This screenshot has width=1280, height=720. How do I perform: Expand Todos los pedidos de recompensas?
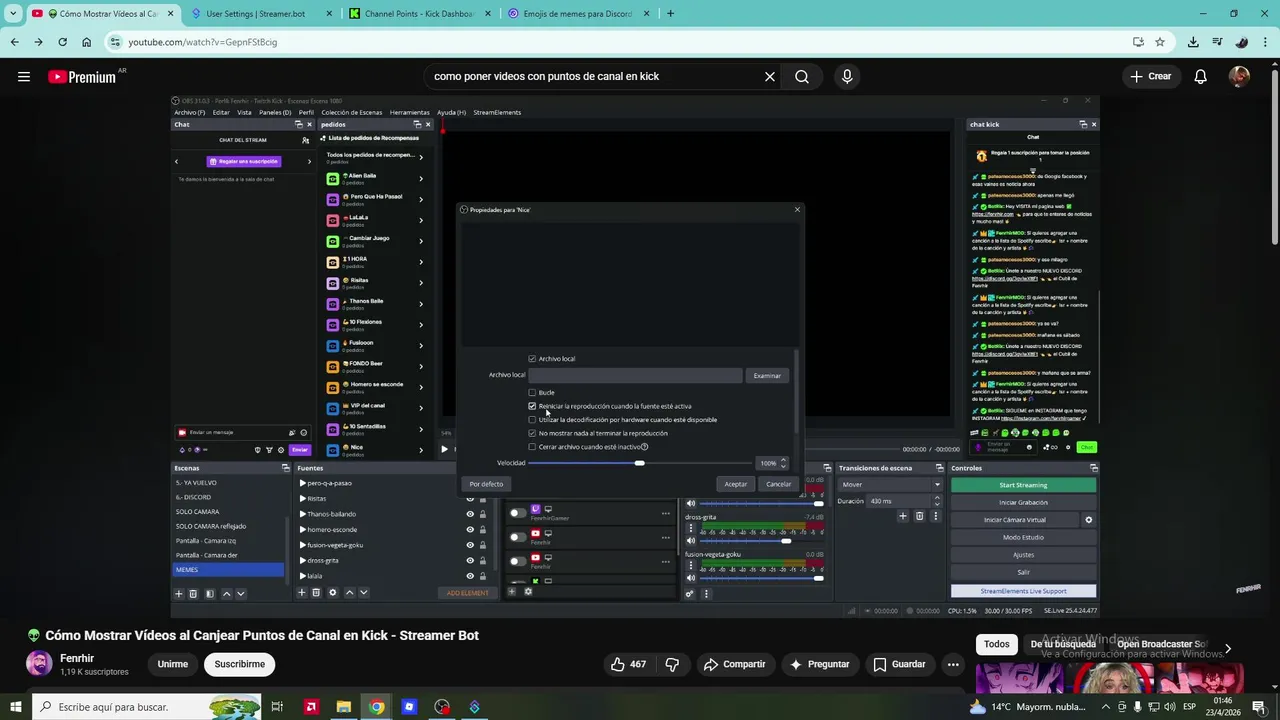click(421, 157)
